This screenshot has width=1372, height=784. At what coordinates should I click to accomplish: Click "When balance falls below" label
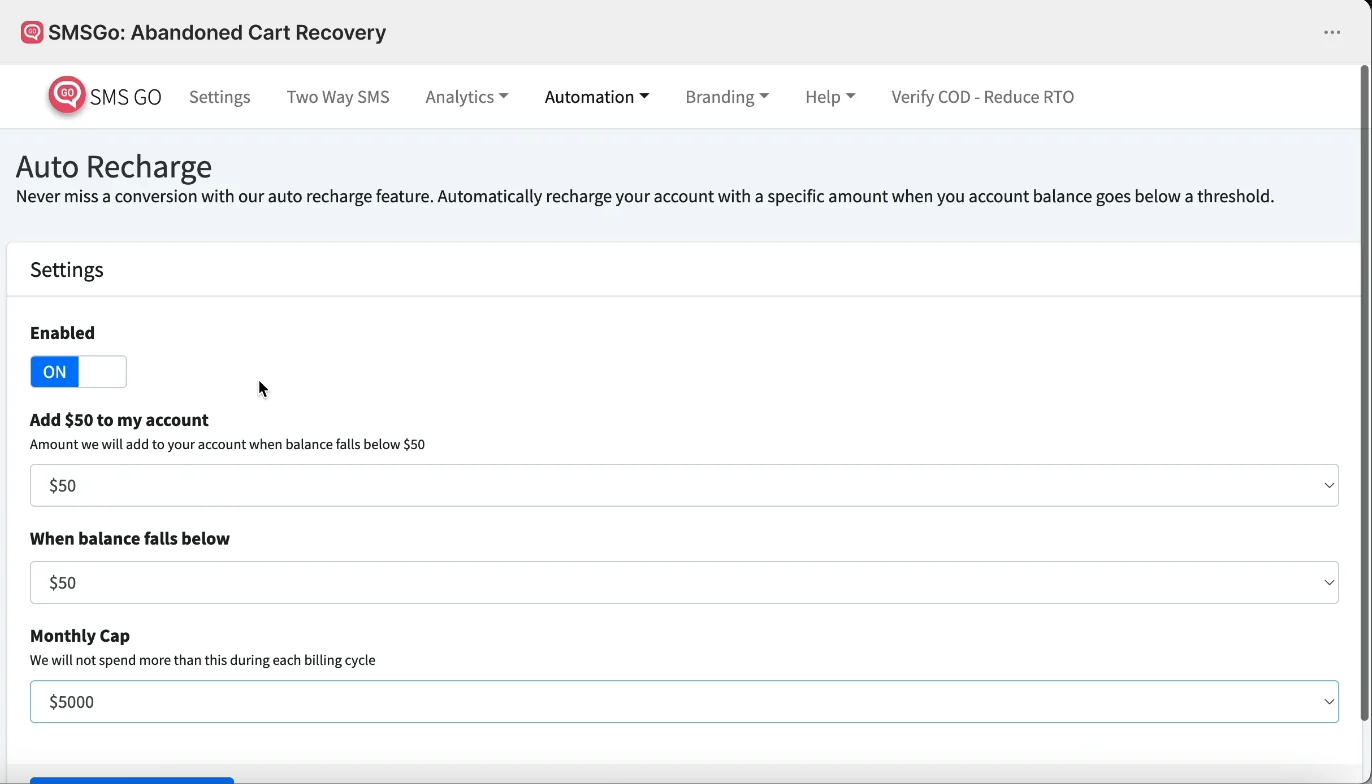(x=130, y=538)
